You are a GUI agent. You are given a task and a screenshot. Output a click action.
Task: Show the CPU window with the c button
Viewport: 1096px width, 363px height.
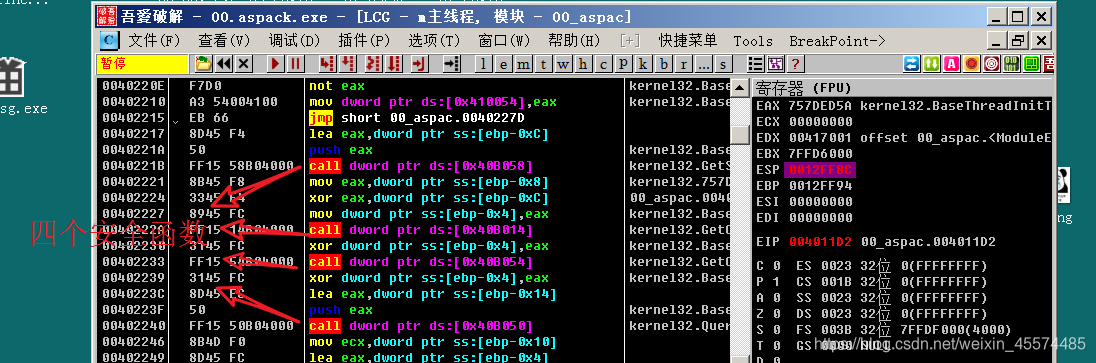coord(603,64)
